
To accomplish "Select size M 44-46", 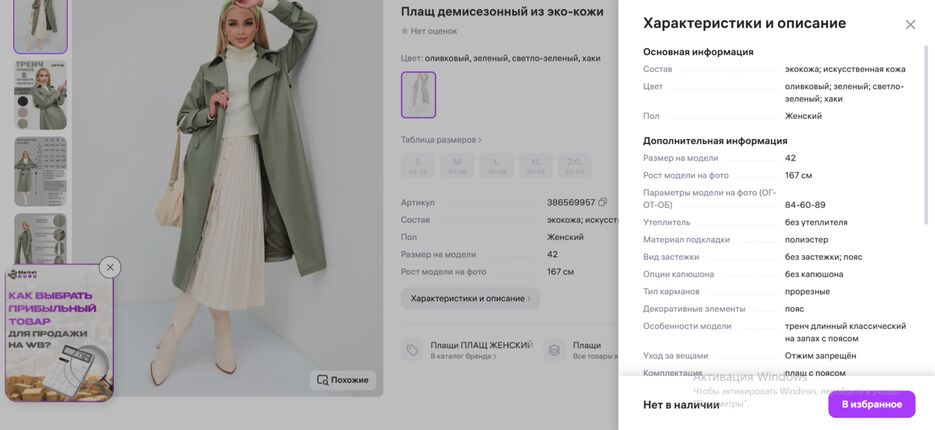I will pos(457,166).
